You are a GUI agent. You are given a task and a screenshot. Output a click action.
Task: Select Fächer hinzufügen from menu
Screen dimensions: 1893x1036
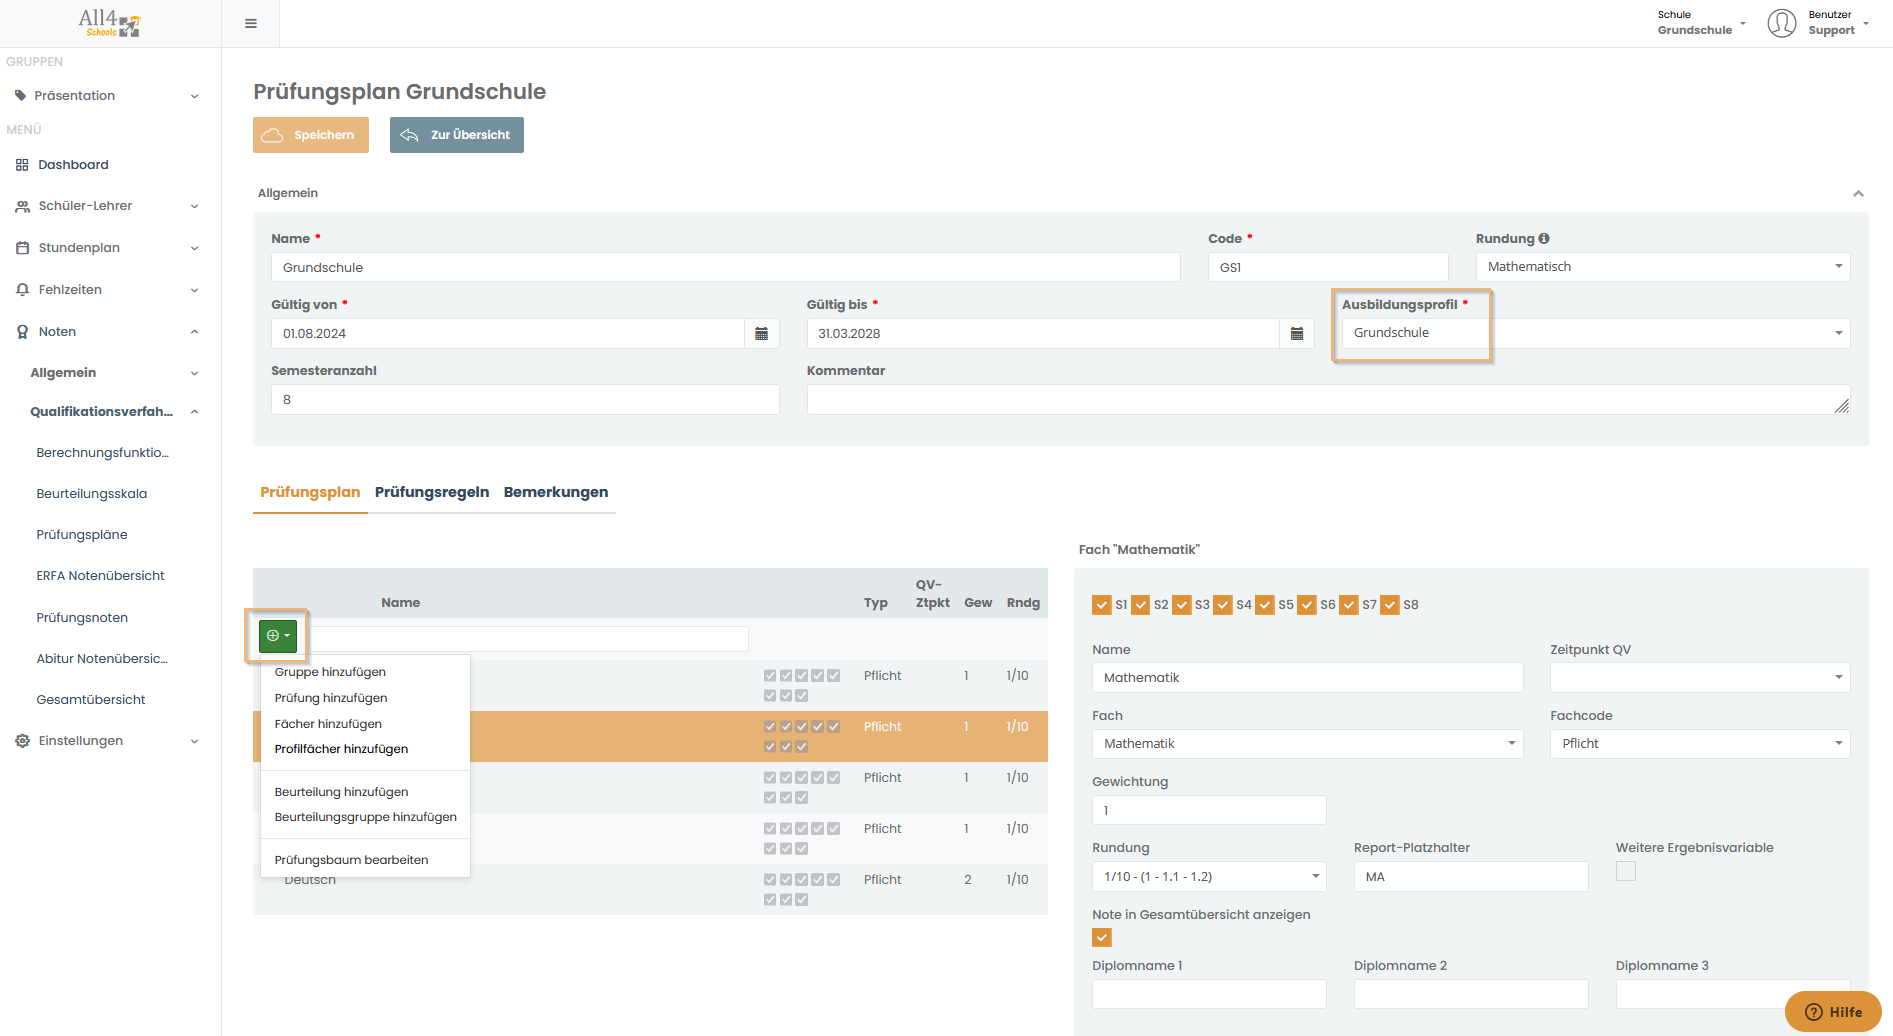[x=328, y=724]
